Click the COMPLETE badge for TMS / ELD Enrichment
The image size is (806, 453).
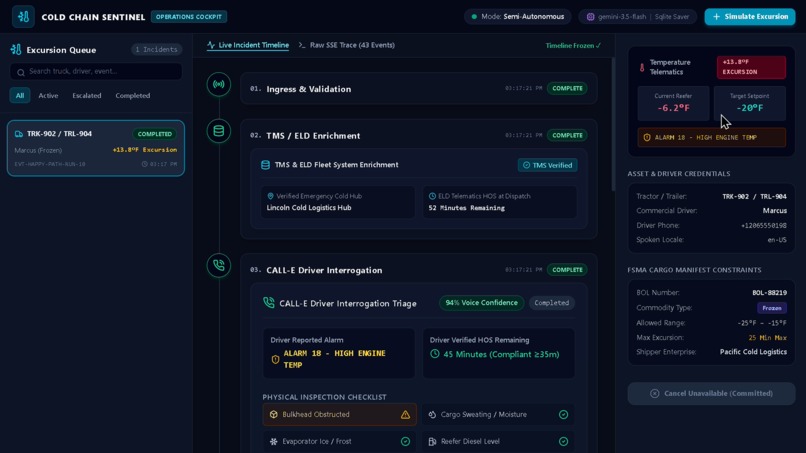(x=567, y=135)
